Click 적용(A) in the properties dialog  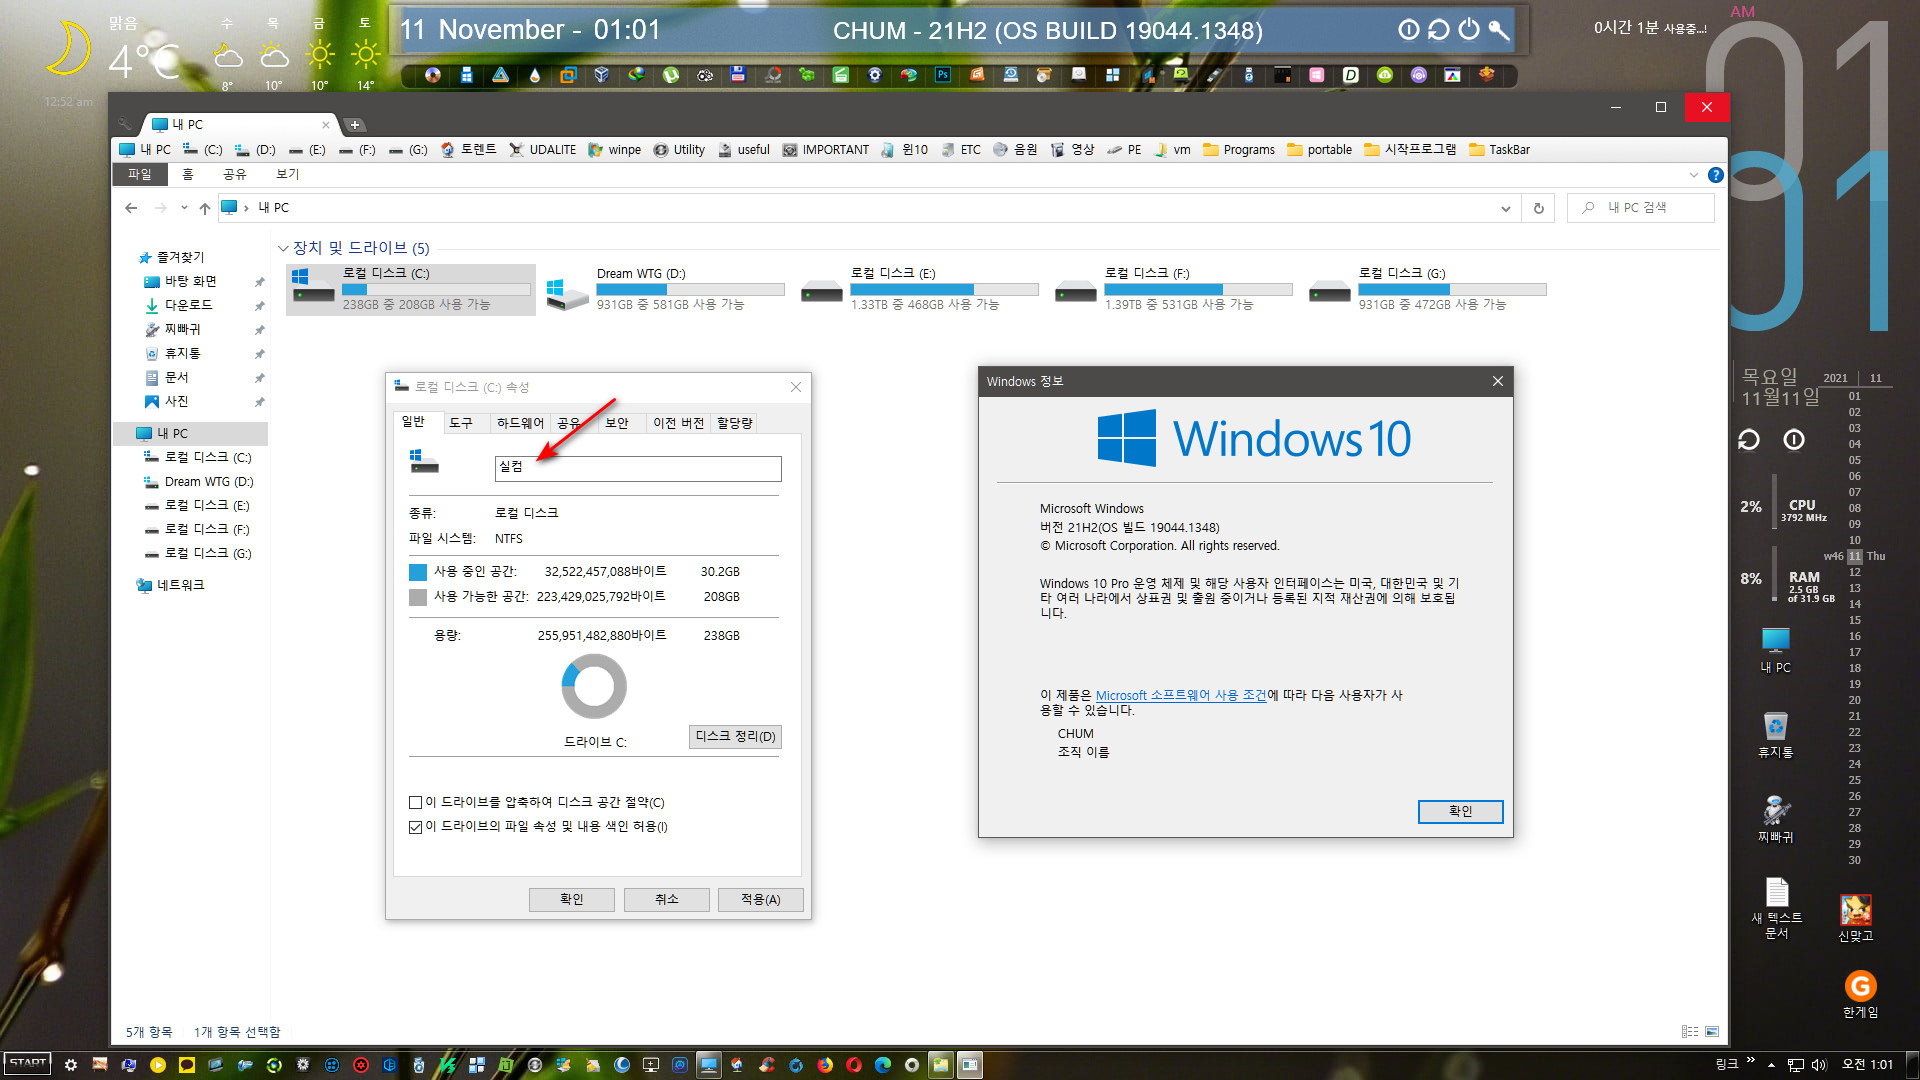click(x=761, y=900)
